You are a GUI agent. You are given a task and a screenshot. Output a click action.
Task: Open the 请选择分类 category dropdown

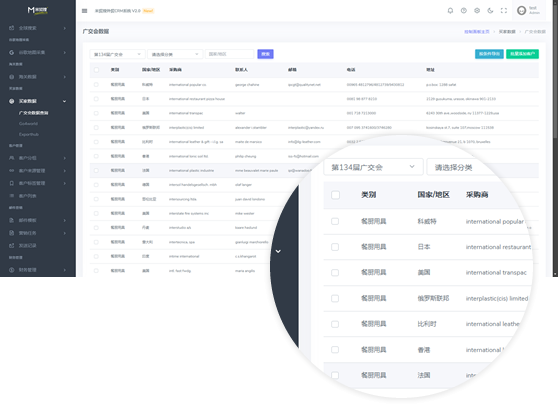pyautogui.click(x=175, y=54)
